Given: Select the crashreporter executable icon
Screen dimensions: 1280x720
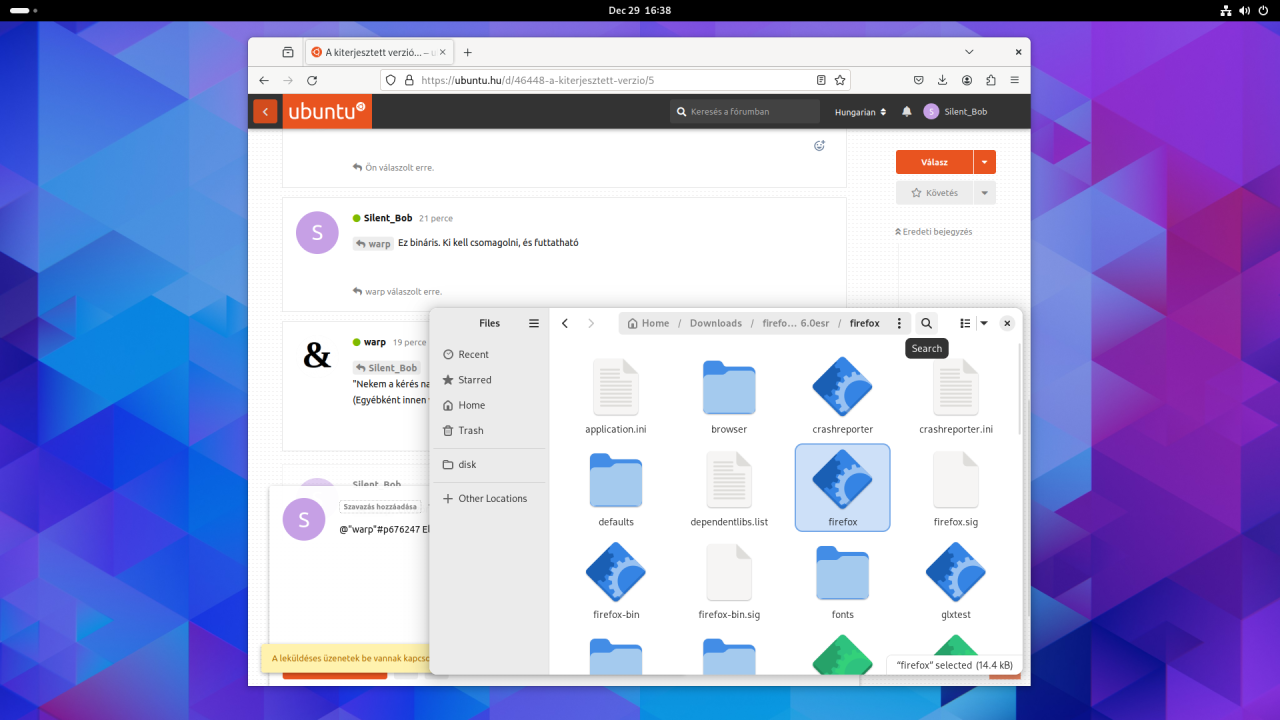Looking at the screenshot, I should [x=842, y=387].
